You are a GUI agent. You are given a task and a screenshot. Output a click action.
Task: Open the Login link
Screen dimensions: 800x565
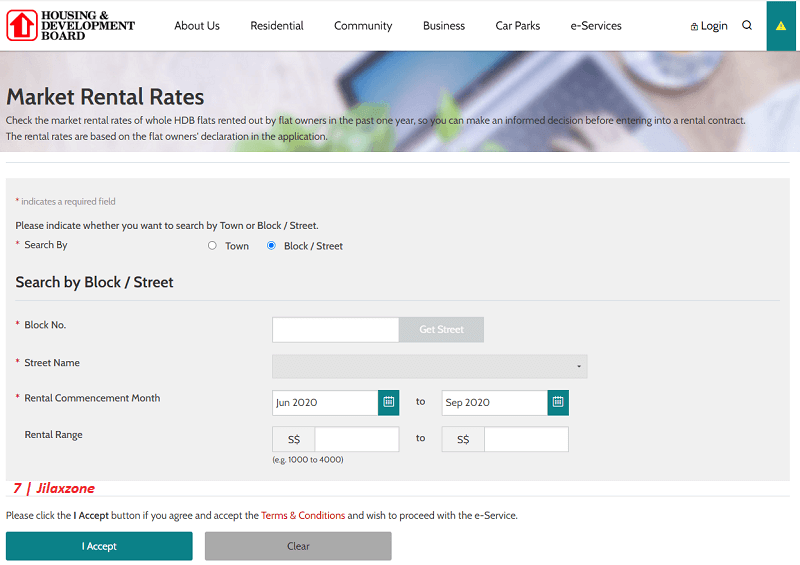[709, 26]
